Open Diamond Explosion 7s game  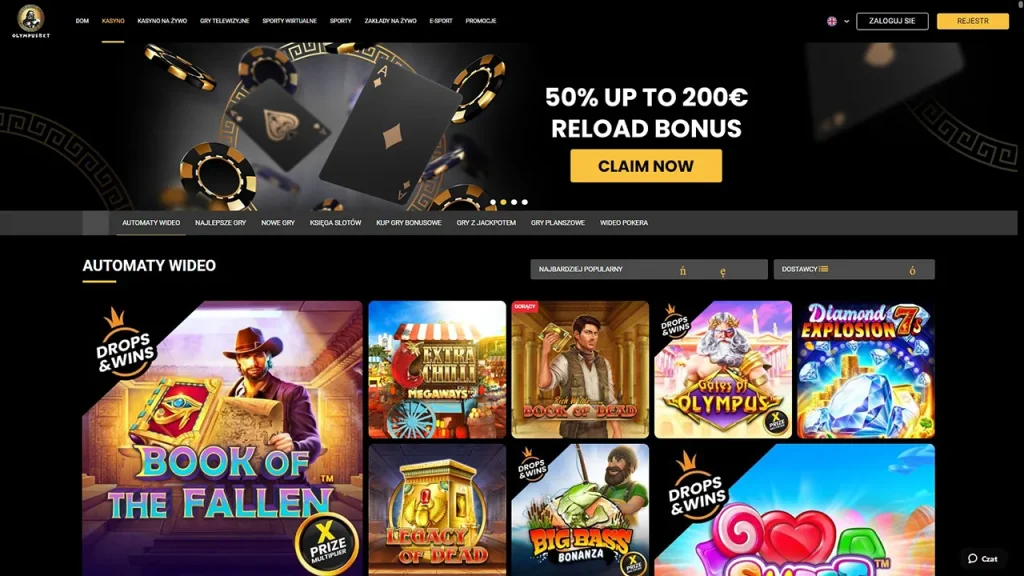pyautogui.click(x=866, y=370)
